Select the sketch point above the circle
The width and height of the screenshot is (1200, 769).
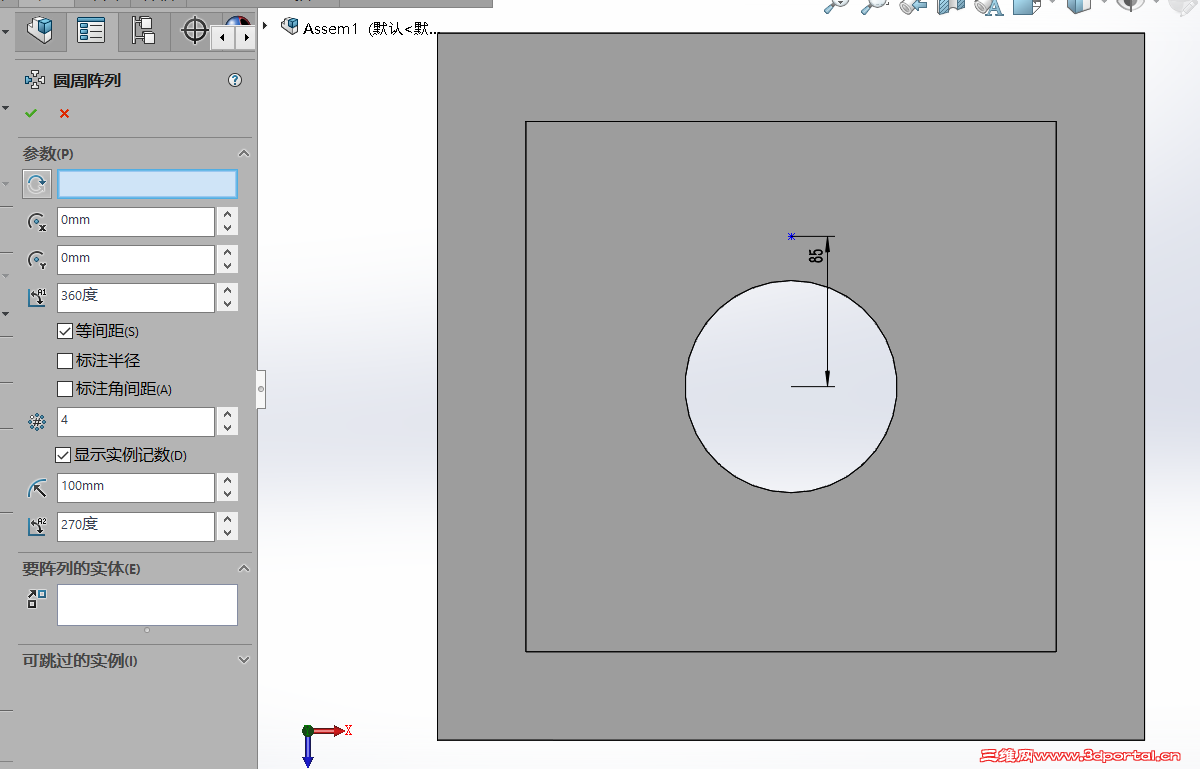tap(791, 237)
